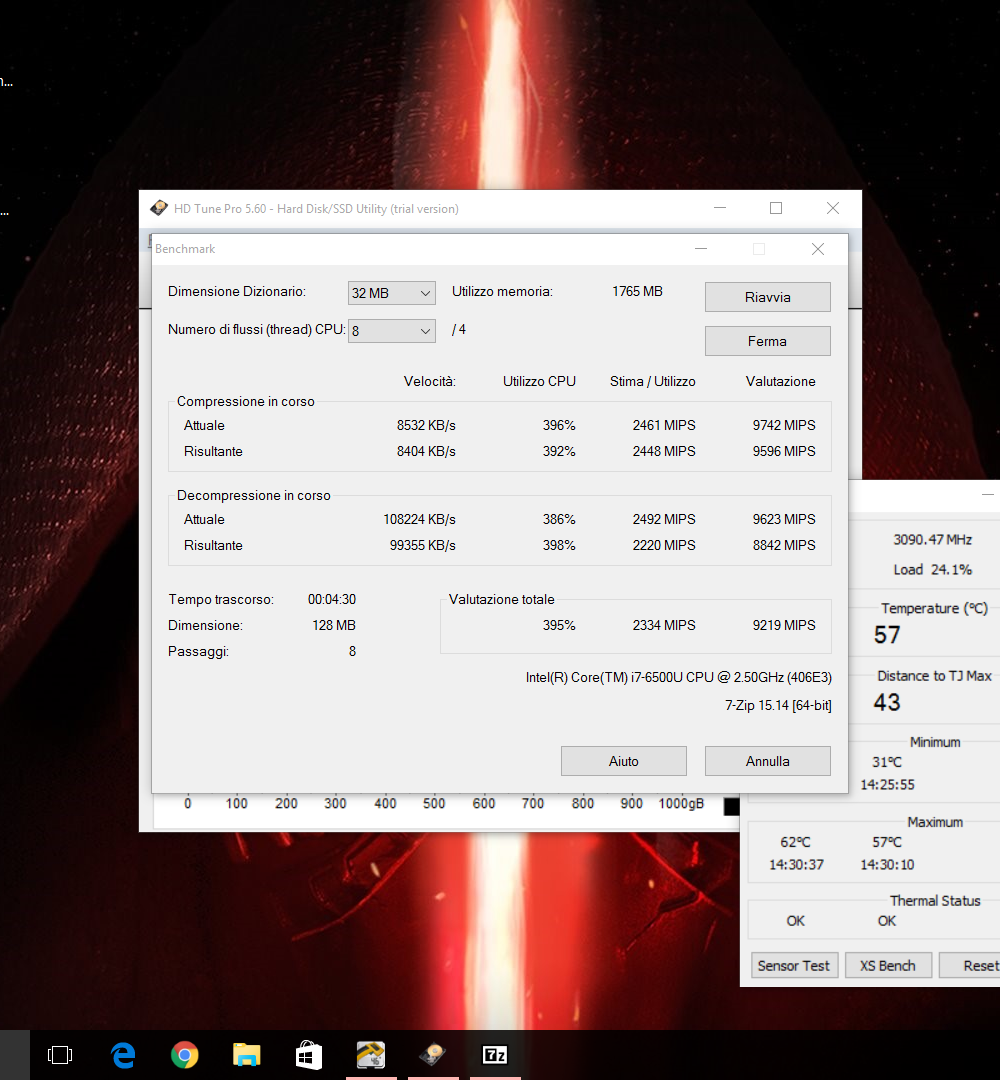Click the Numero di flussi (thread) CPU label
This screenshot has width=1000, height=1080.
point(257,329)
